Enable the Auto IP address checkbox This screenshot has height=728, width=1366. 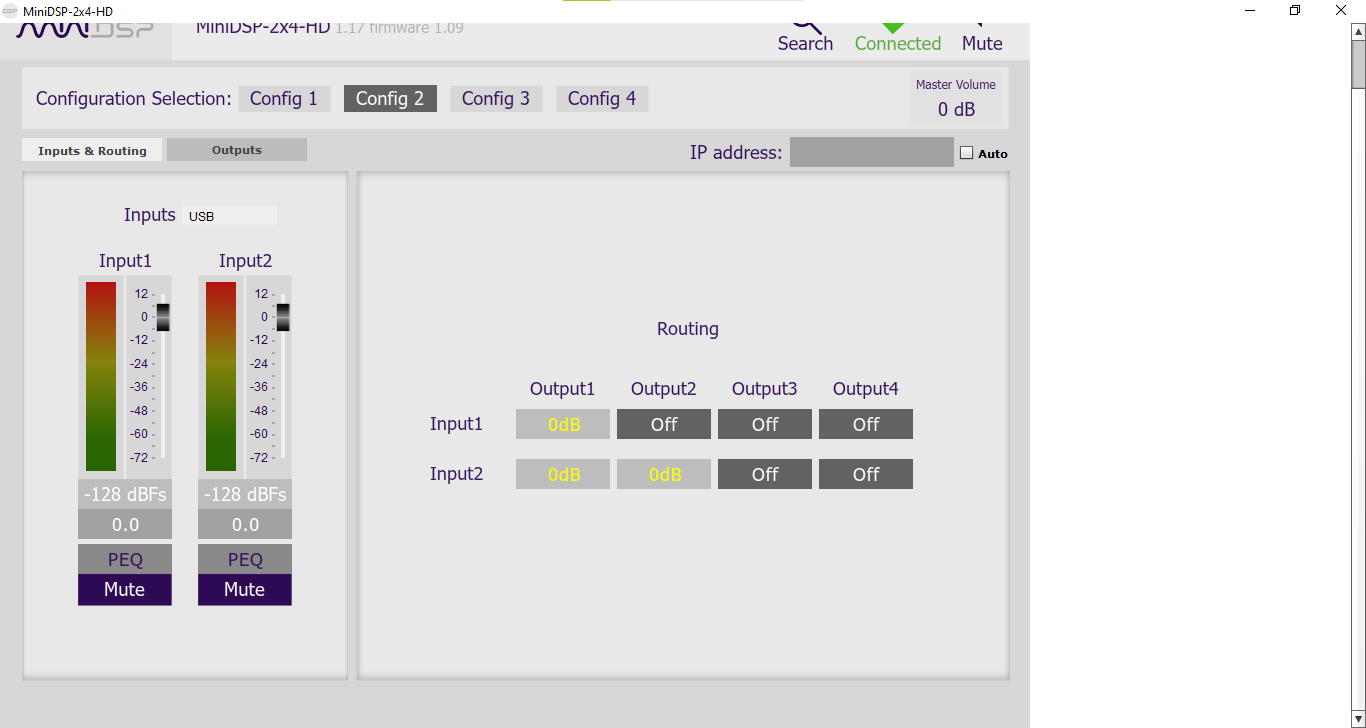pyautogui.click(x=966, y=153)
